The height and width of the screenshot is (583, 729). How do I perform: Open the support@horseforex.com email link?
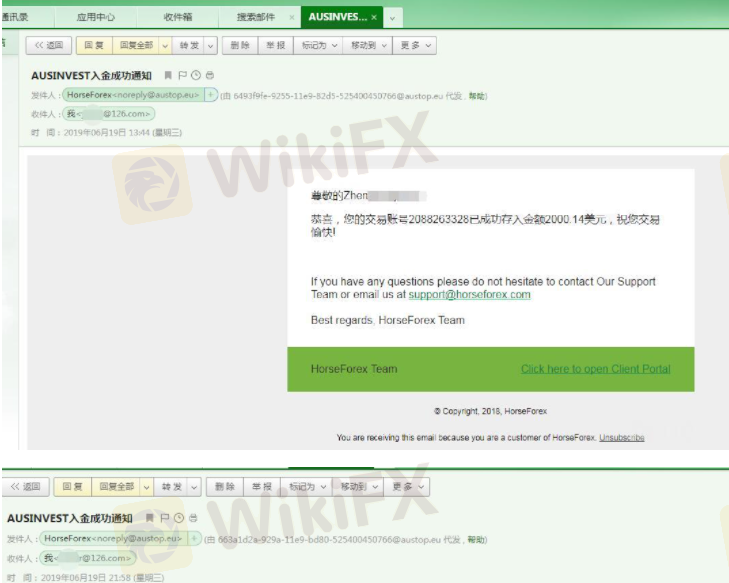(469, 295)
